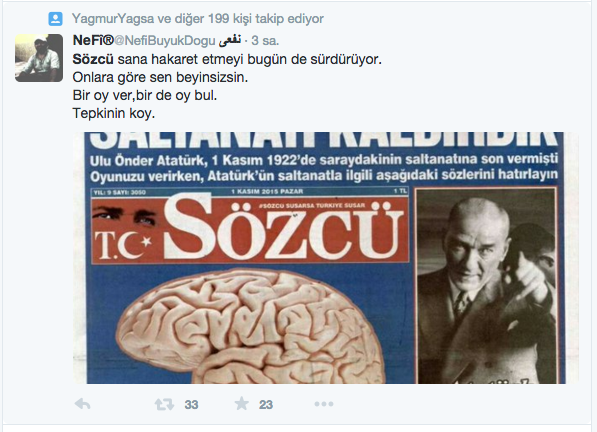Click the favorite count 23
Image resolution: width=597 pixels, height=432 pixels.
(266, 405)
